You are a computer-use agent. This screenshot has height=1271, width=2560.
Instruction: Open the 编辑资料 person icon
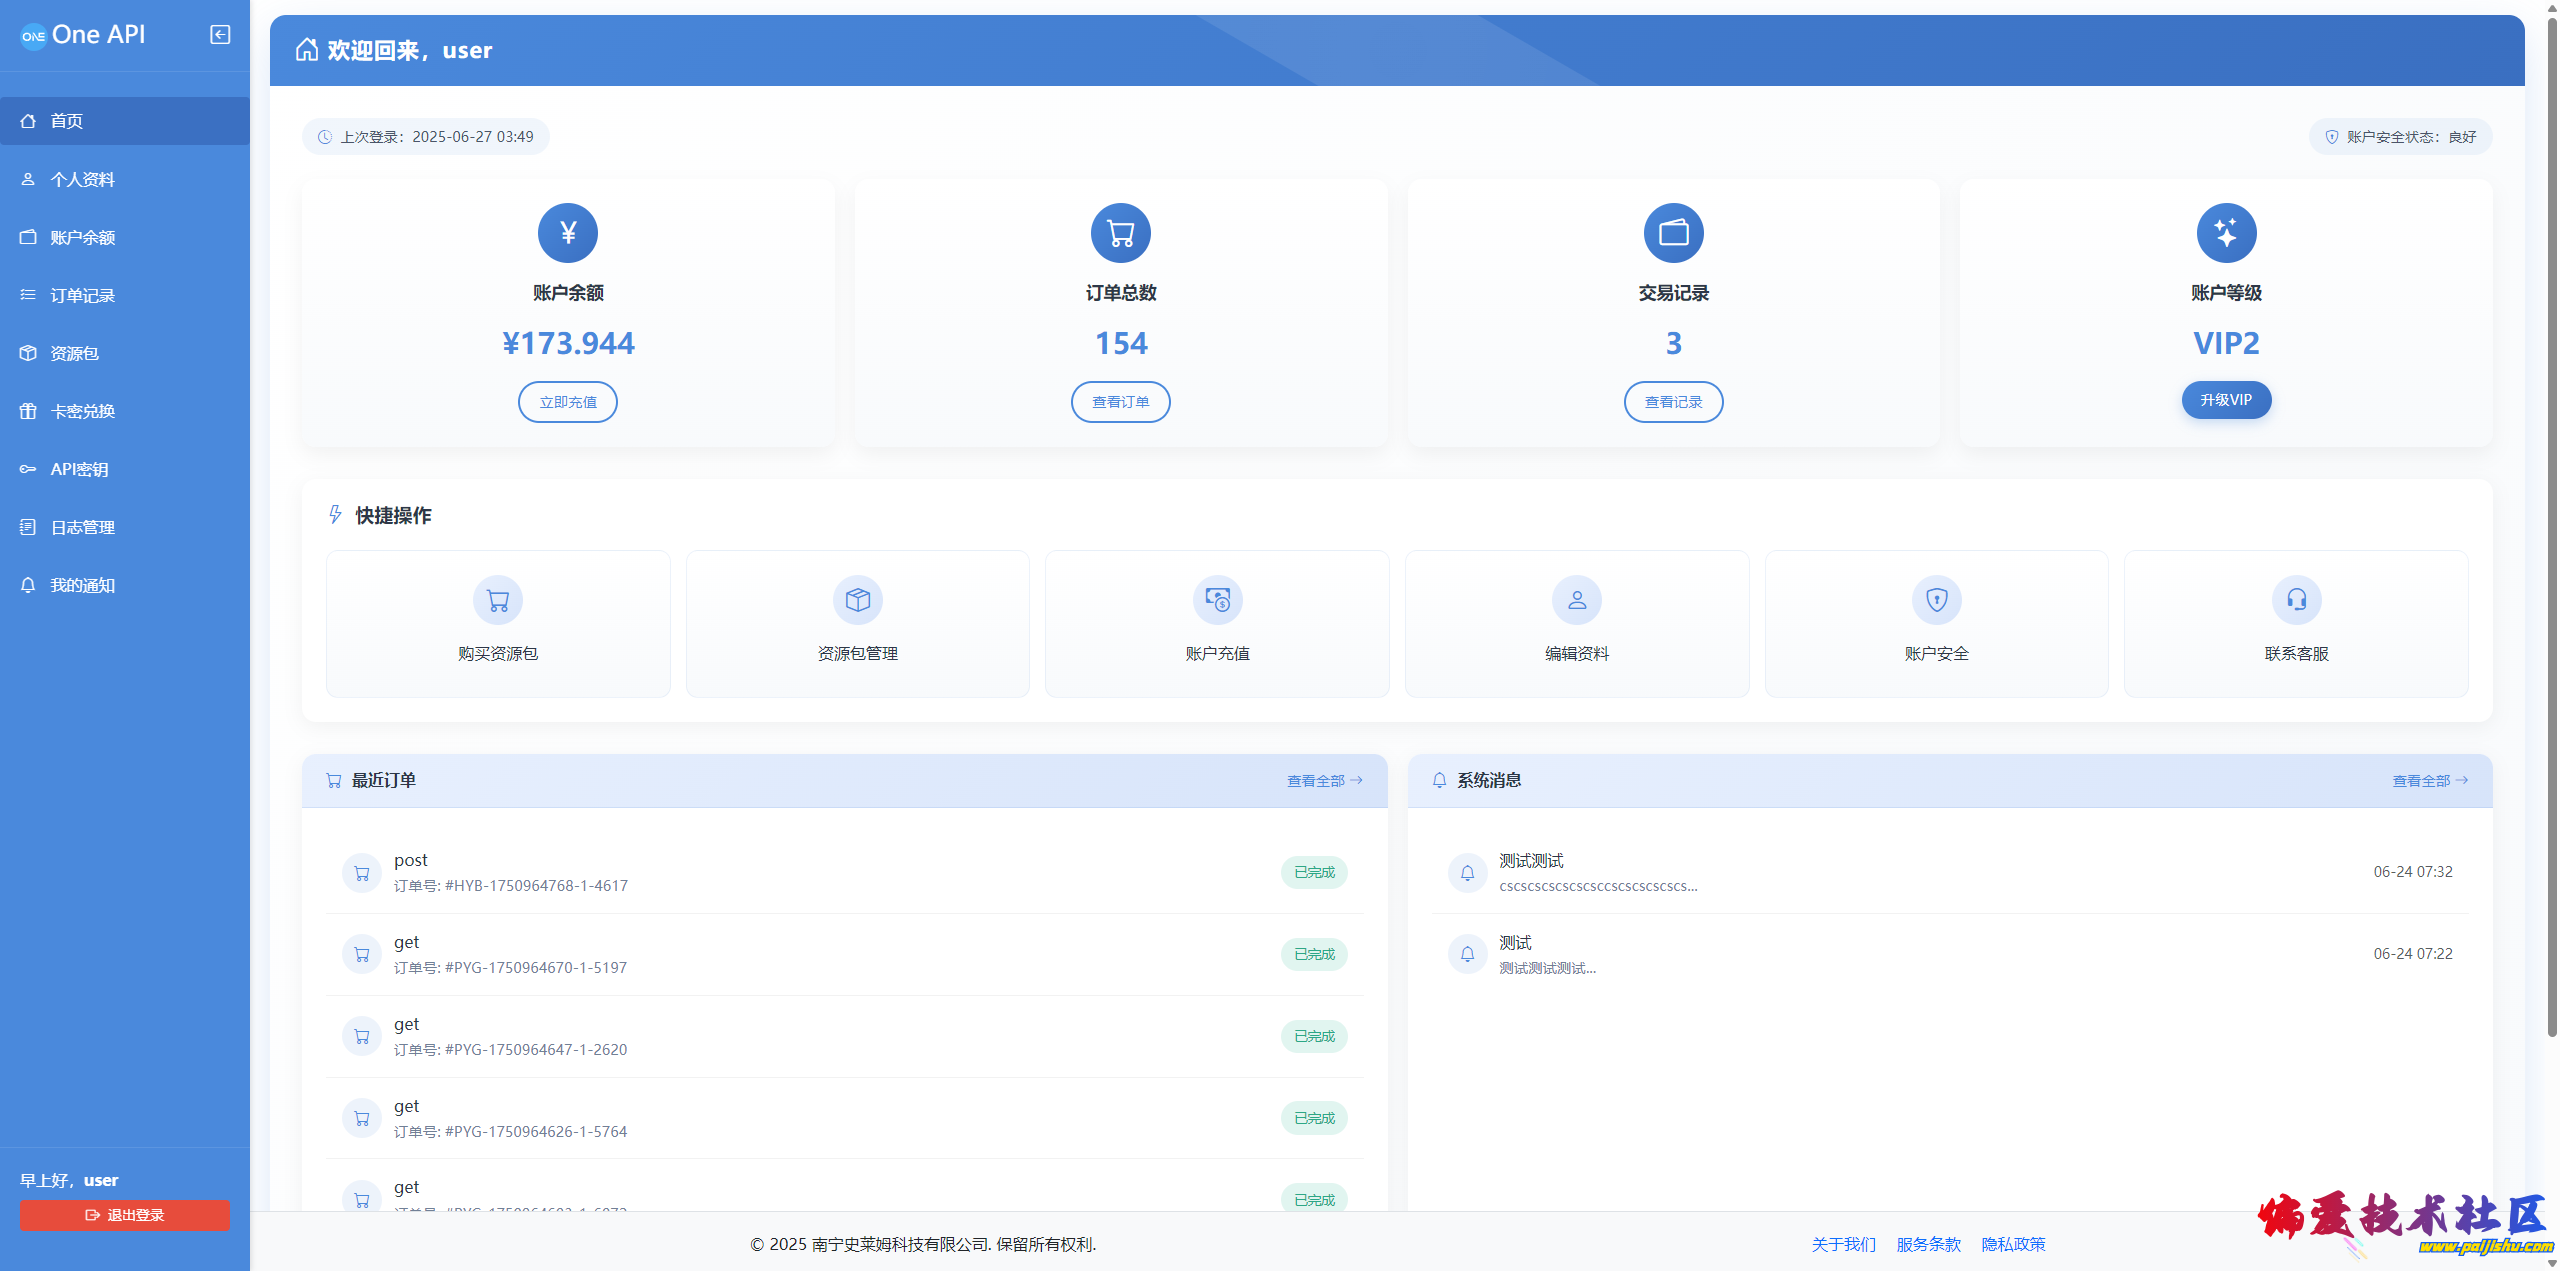pos(1577,600)
